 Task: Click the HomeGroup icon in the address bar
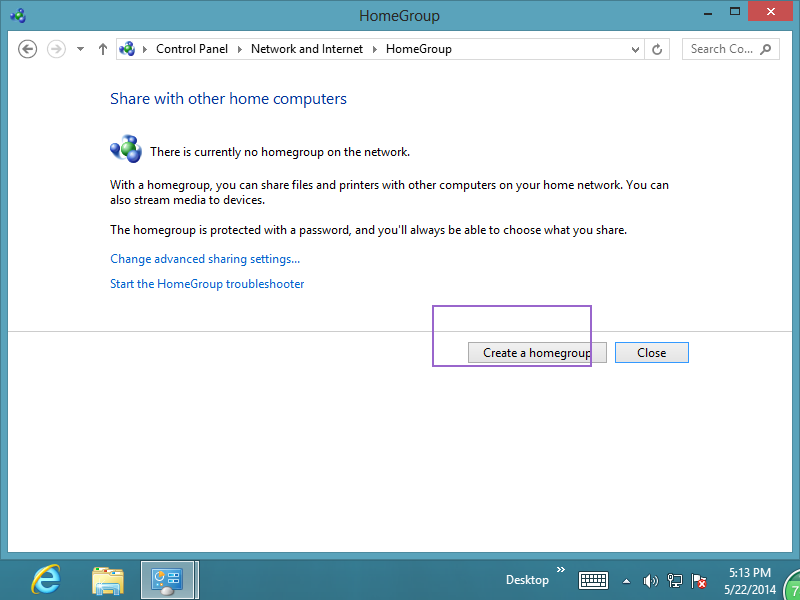point(127,49)
